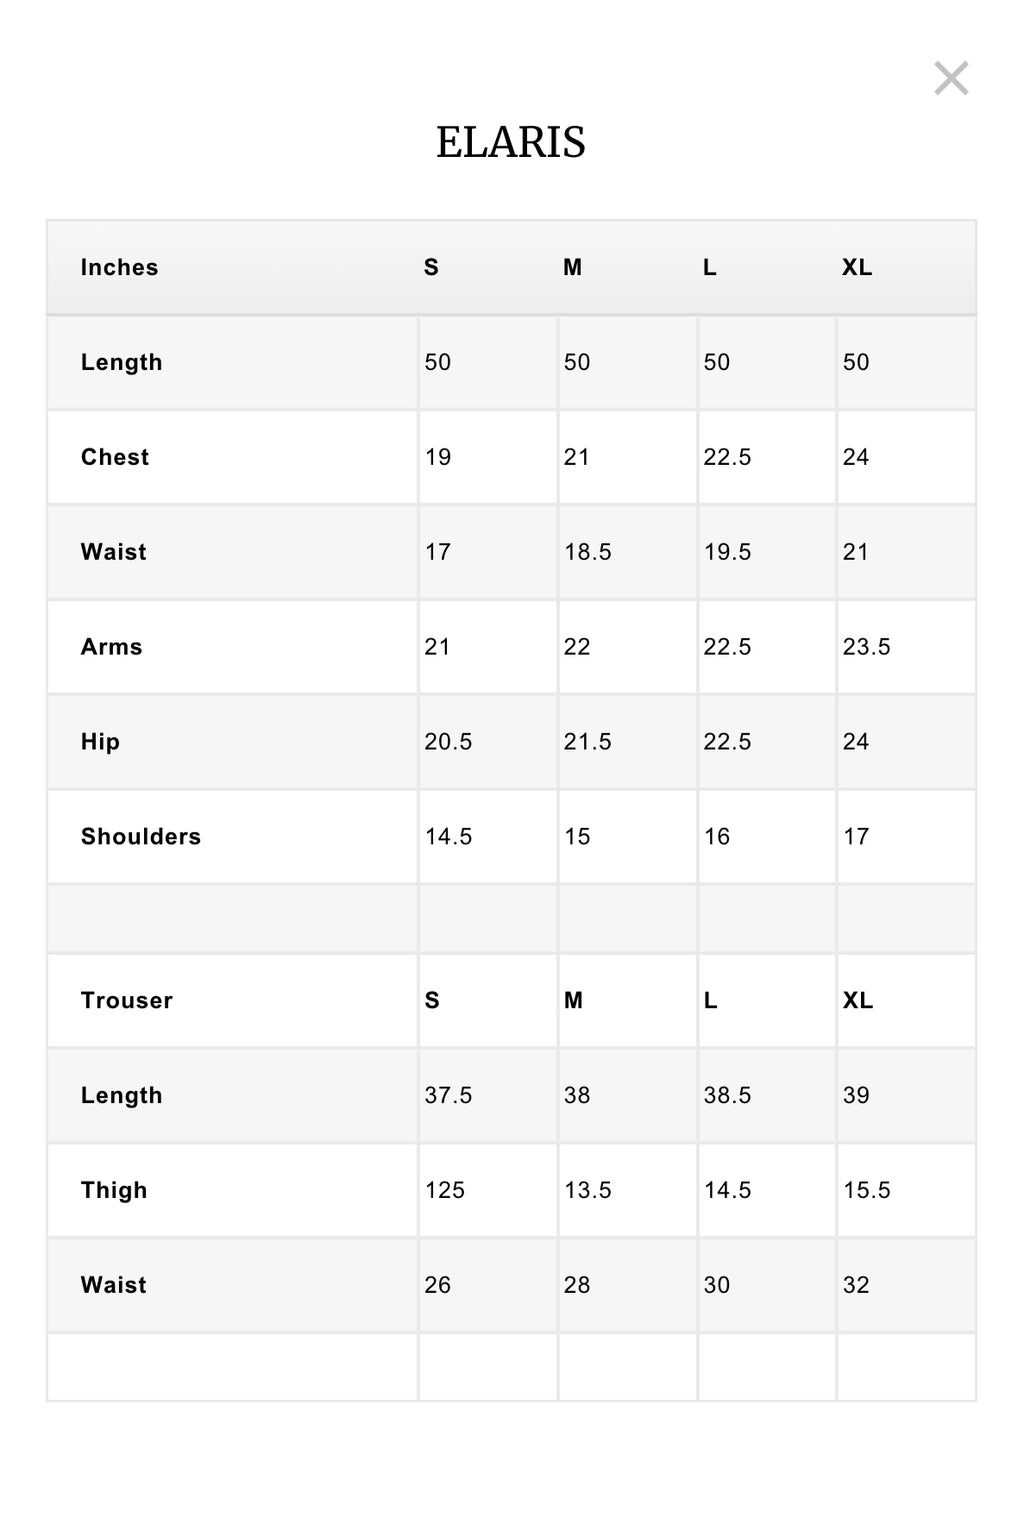Select the top Length value 50 for S
Screen dimensions: 1024x1518
click(438, 362)
